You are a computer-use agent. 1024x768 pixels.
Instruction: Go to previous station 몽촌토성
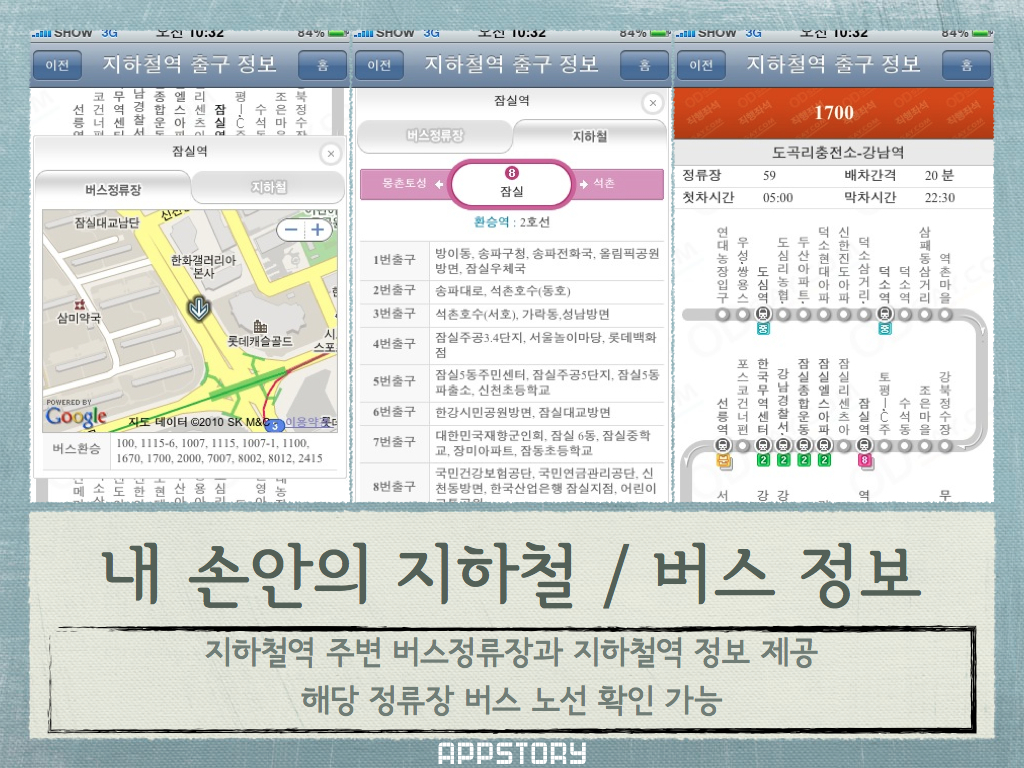coord(405,184)
